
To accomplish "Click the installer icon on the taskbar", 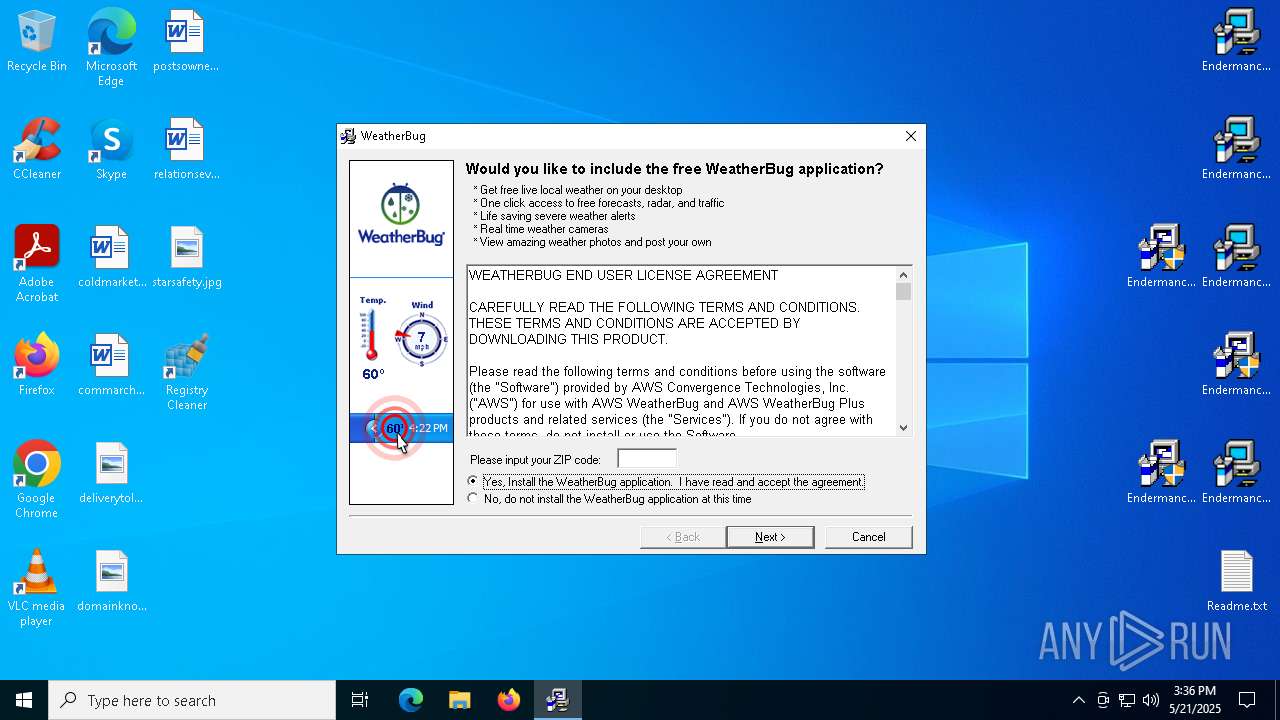I will 557,700.
